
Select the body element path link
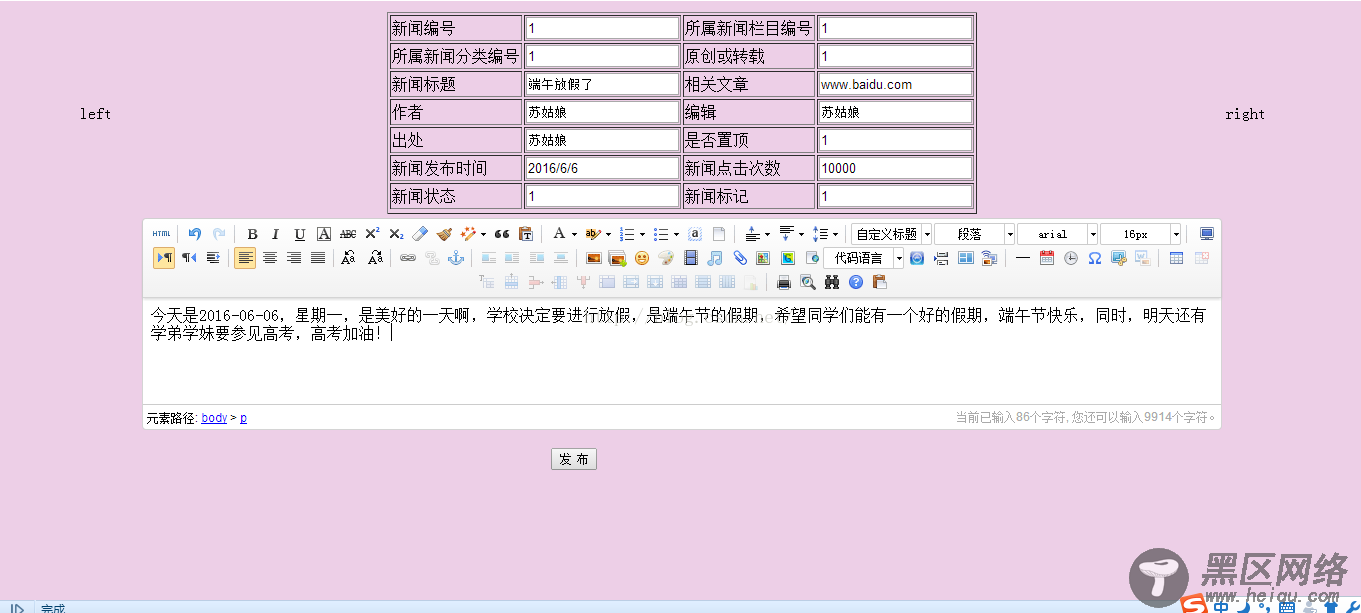tap(214, 418)
